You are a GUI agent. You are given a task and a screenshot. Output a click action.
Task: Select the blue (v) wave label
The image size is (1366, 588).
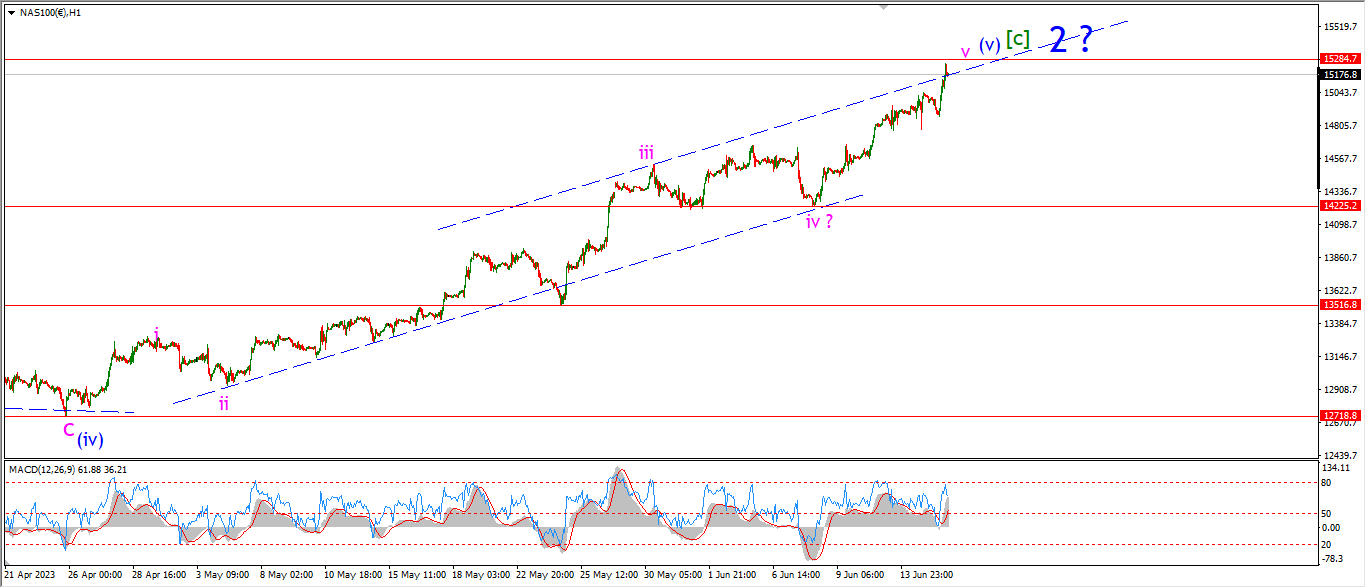[x=990, y=44]
